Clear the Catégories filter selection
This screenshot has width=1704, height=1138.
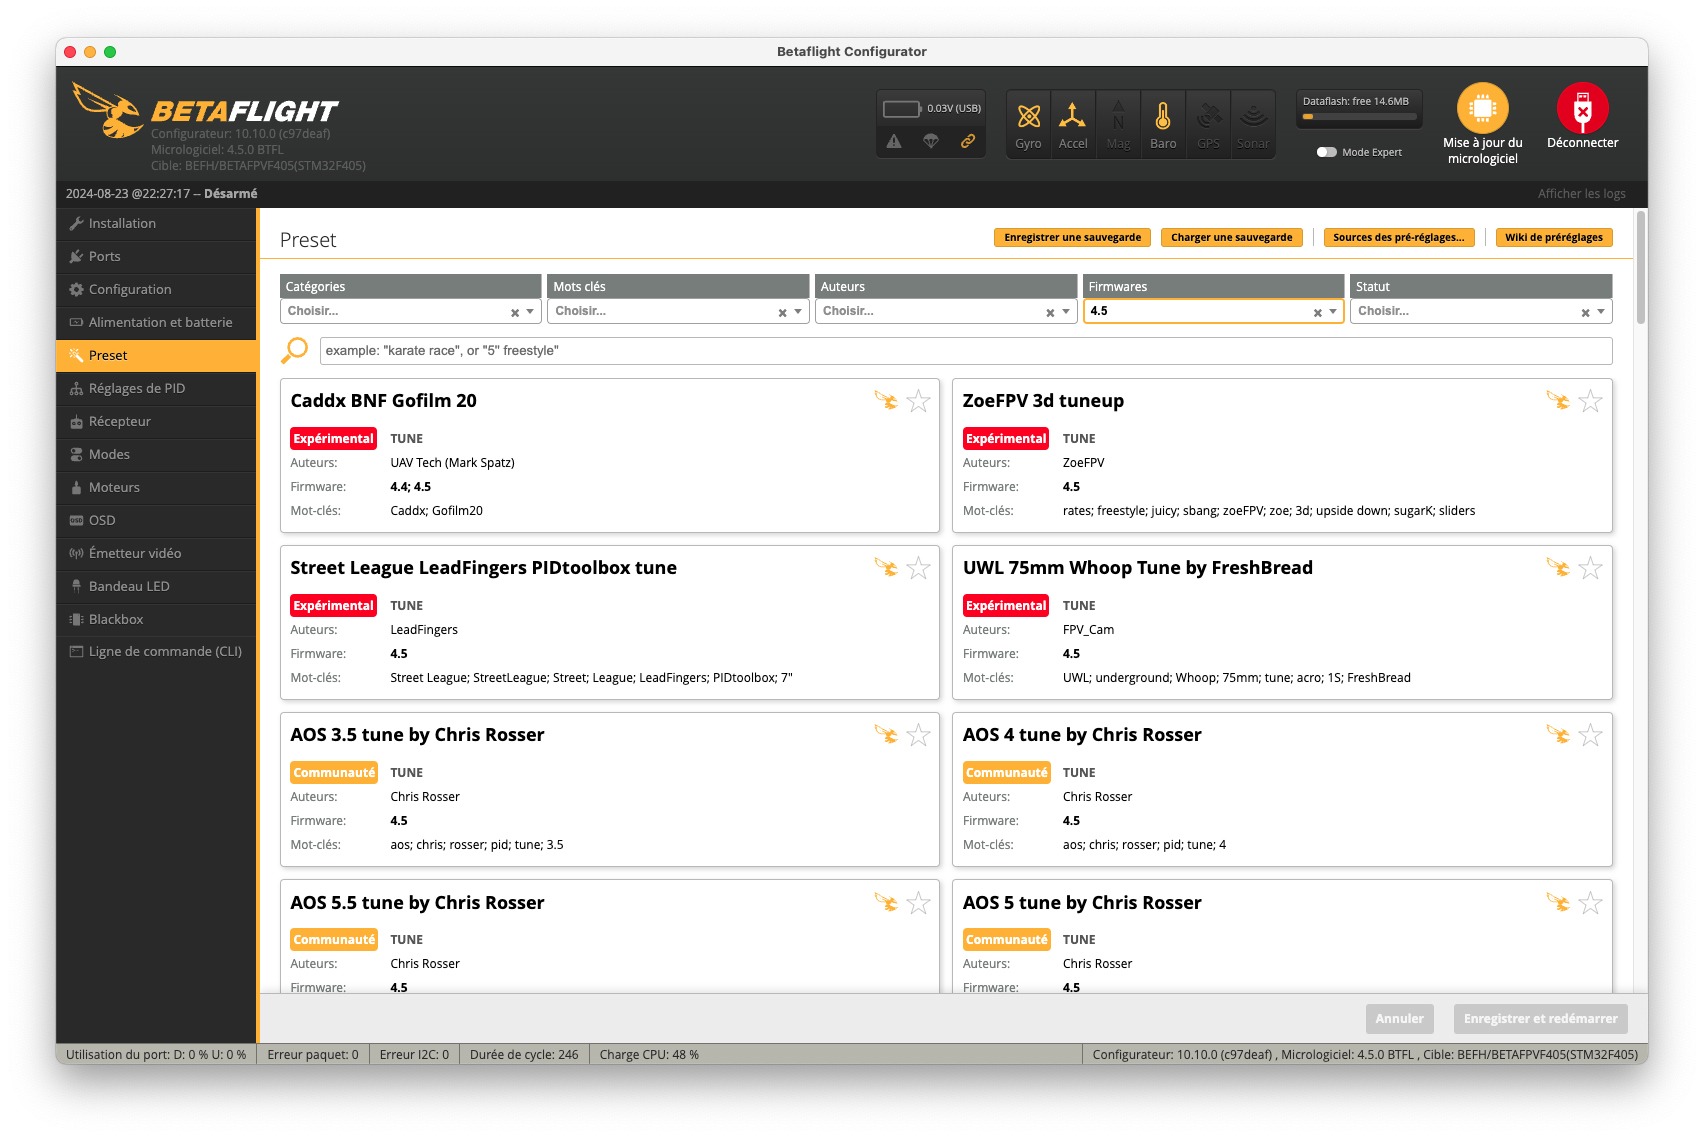point(515,313)
